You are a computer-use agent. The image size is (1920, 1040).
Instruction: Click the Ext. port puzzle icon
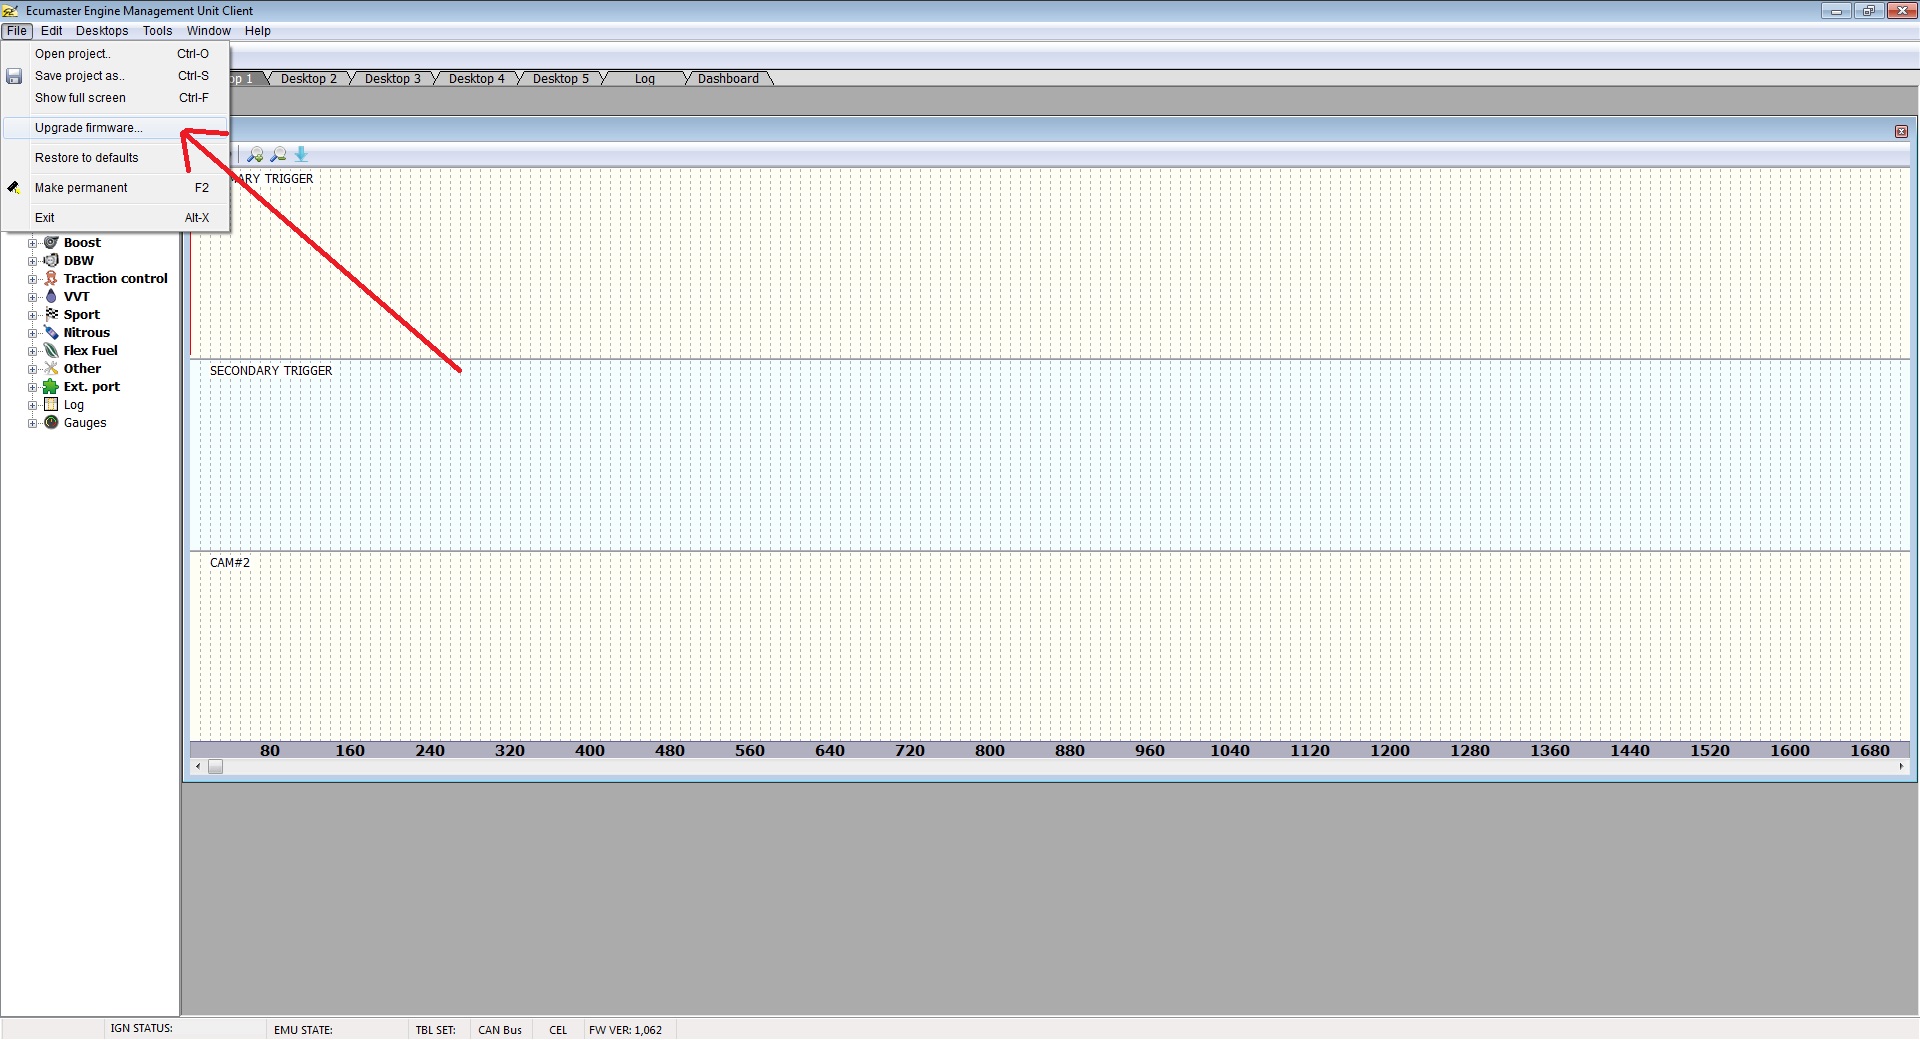pos(51,386)
